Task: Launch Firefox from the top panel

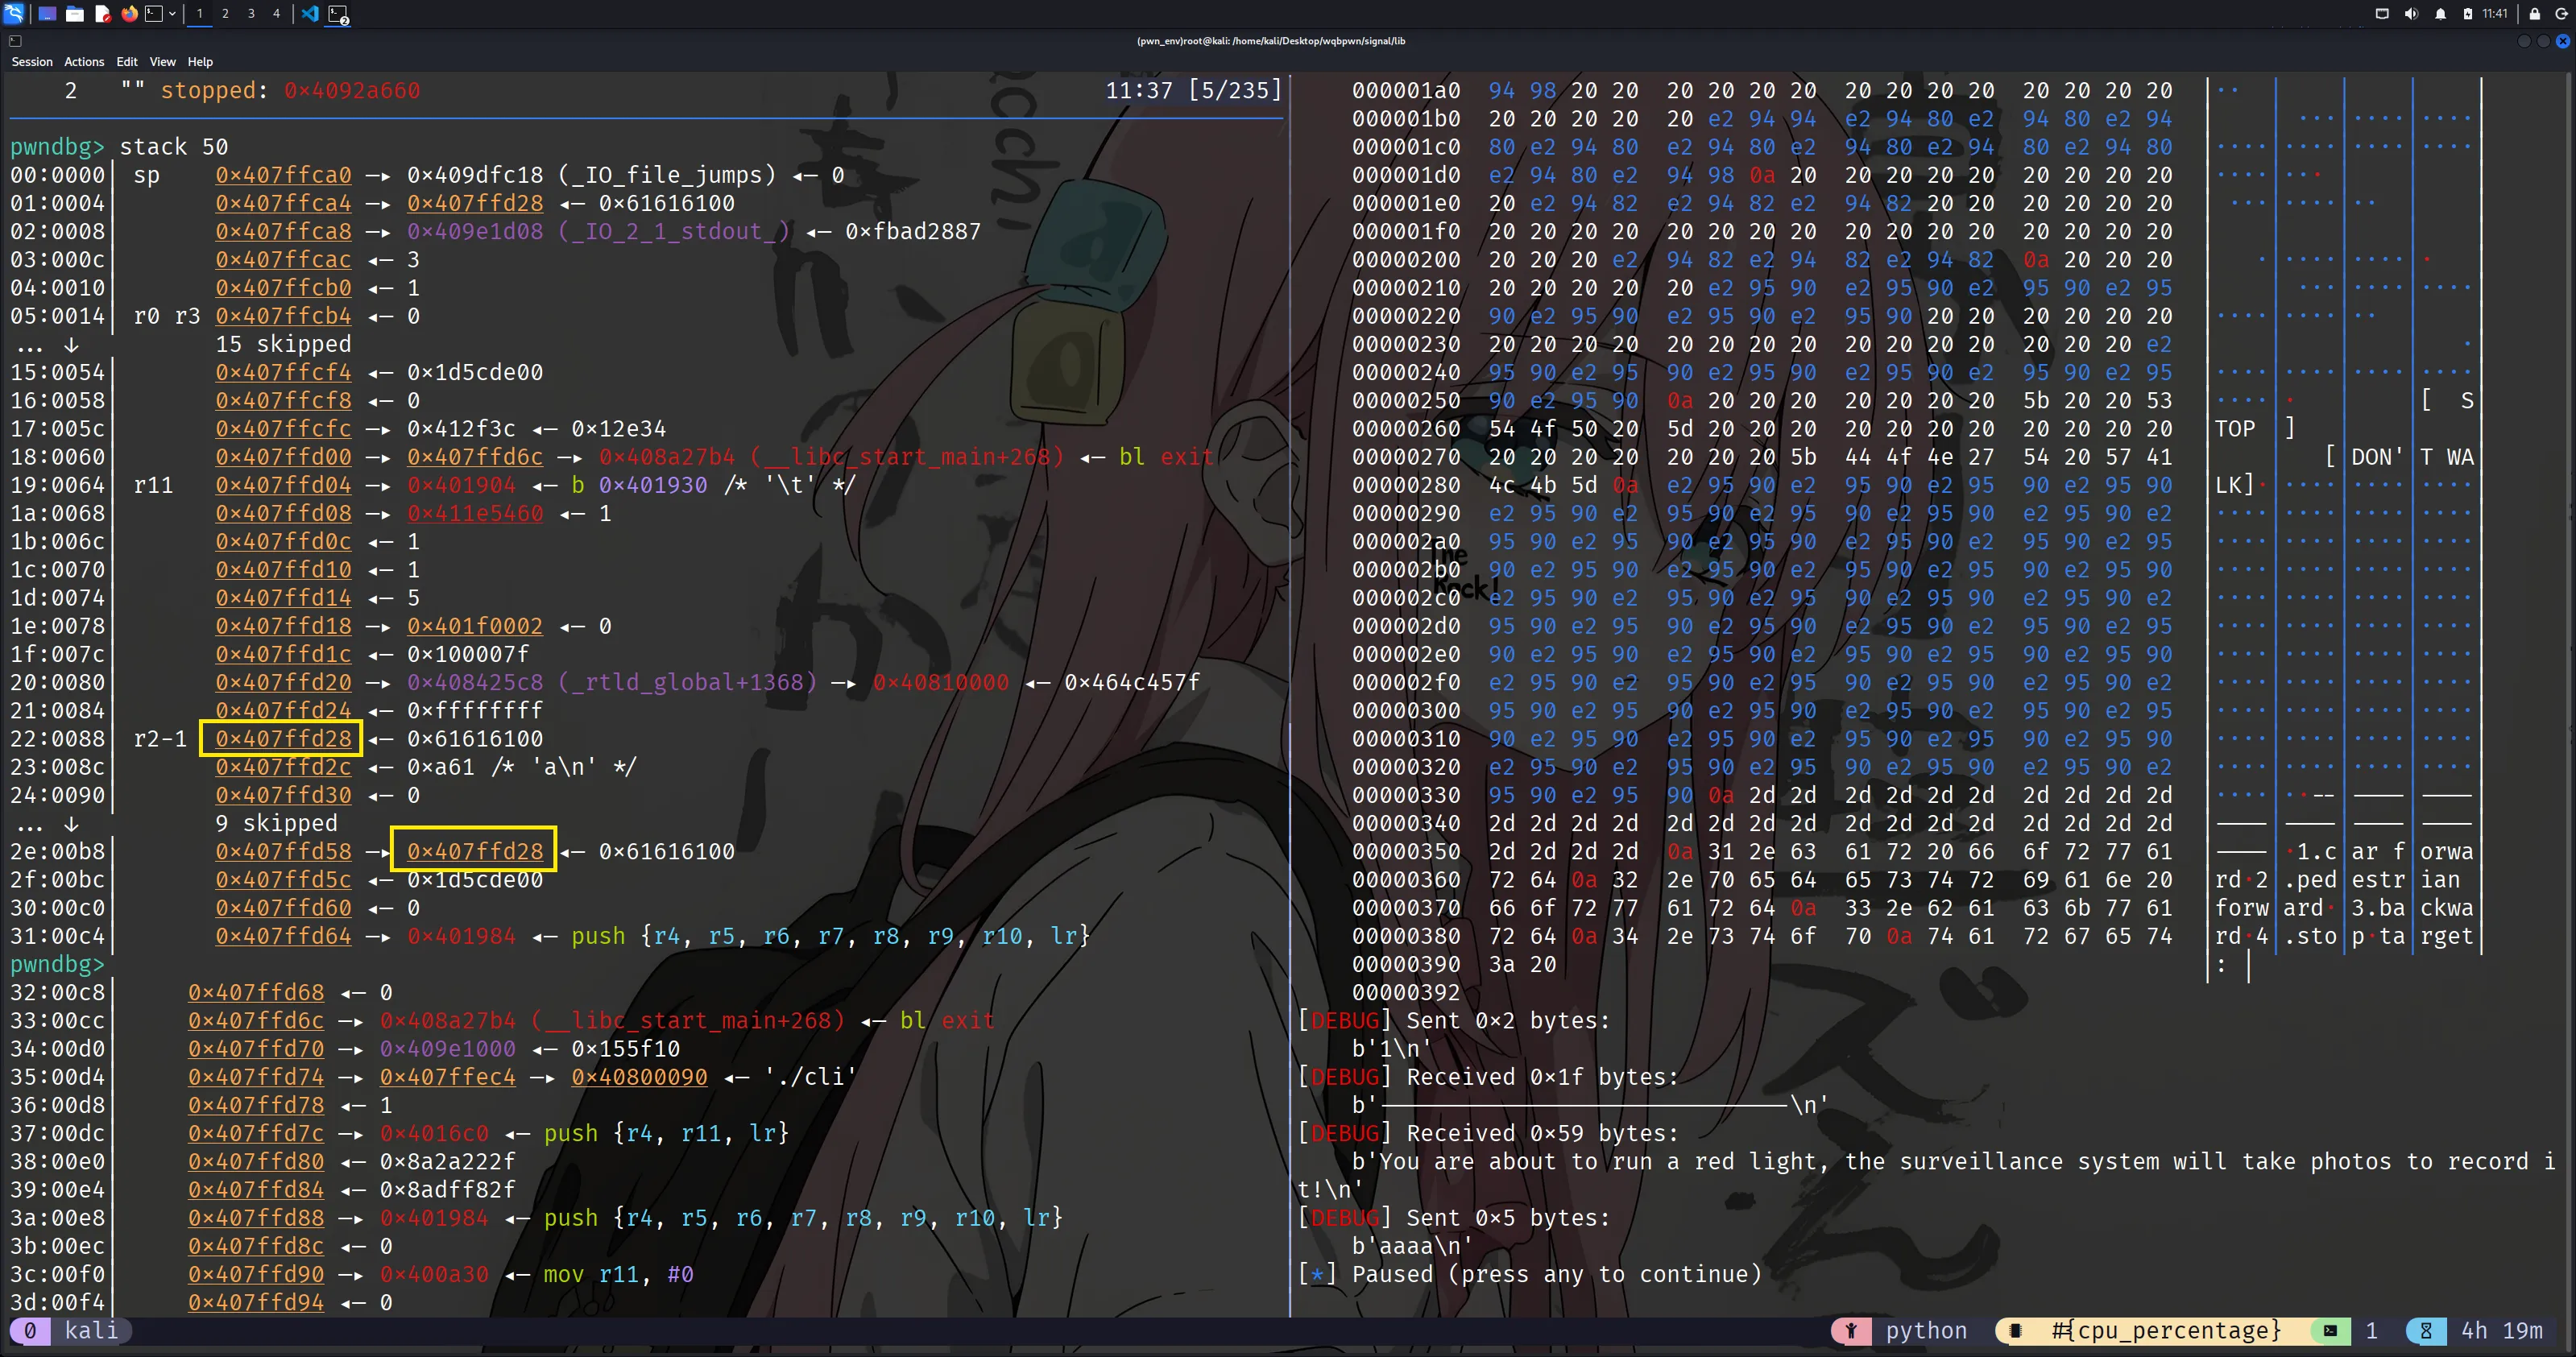Action: point(129,14)
